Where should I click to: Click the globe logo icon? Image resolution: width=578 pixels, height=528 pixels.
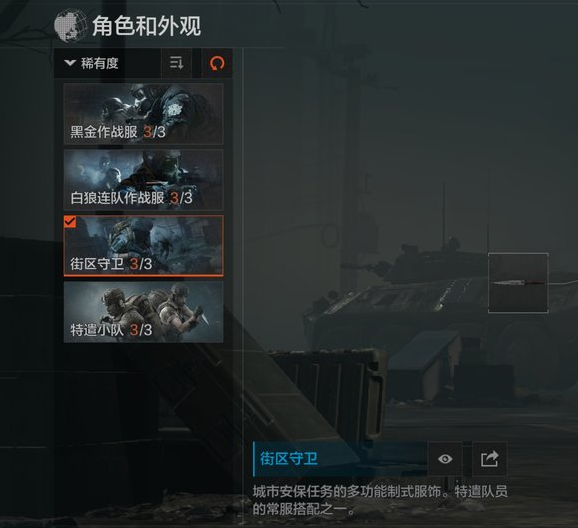coord(70,26)
